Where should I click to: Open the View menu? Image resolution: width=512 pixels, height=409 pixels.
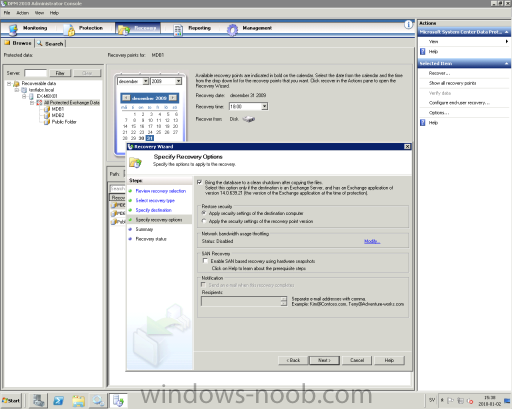coord(39,13)
